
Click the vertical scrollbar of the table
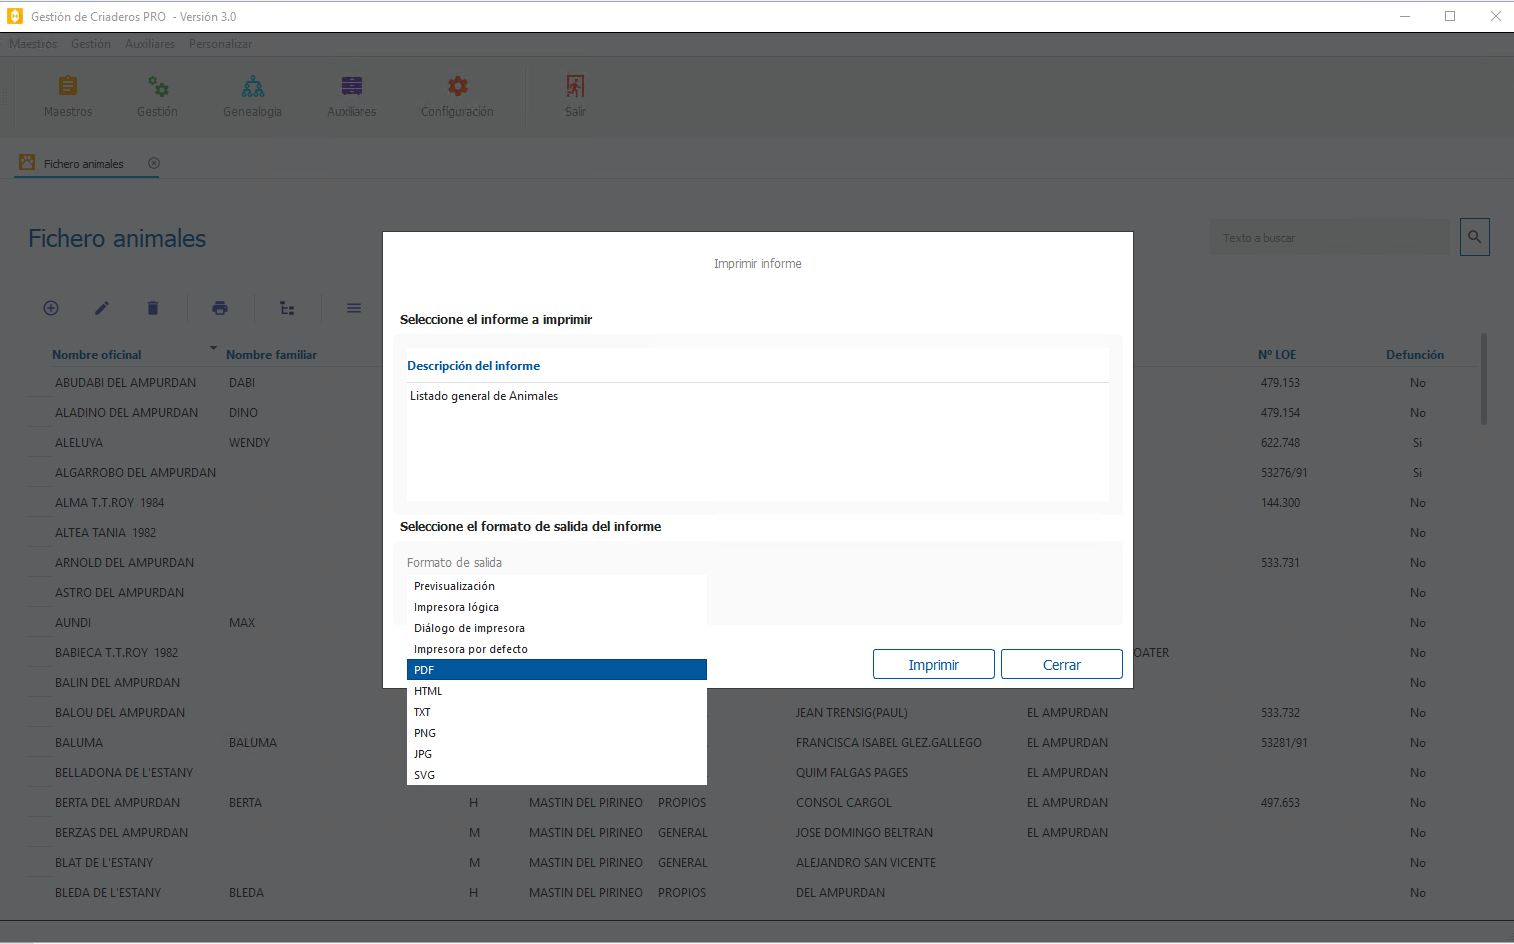pos(1483,380)
